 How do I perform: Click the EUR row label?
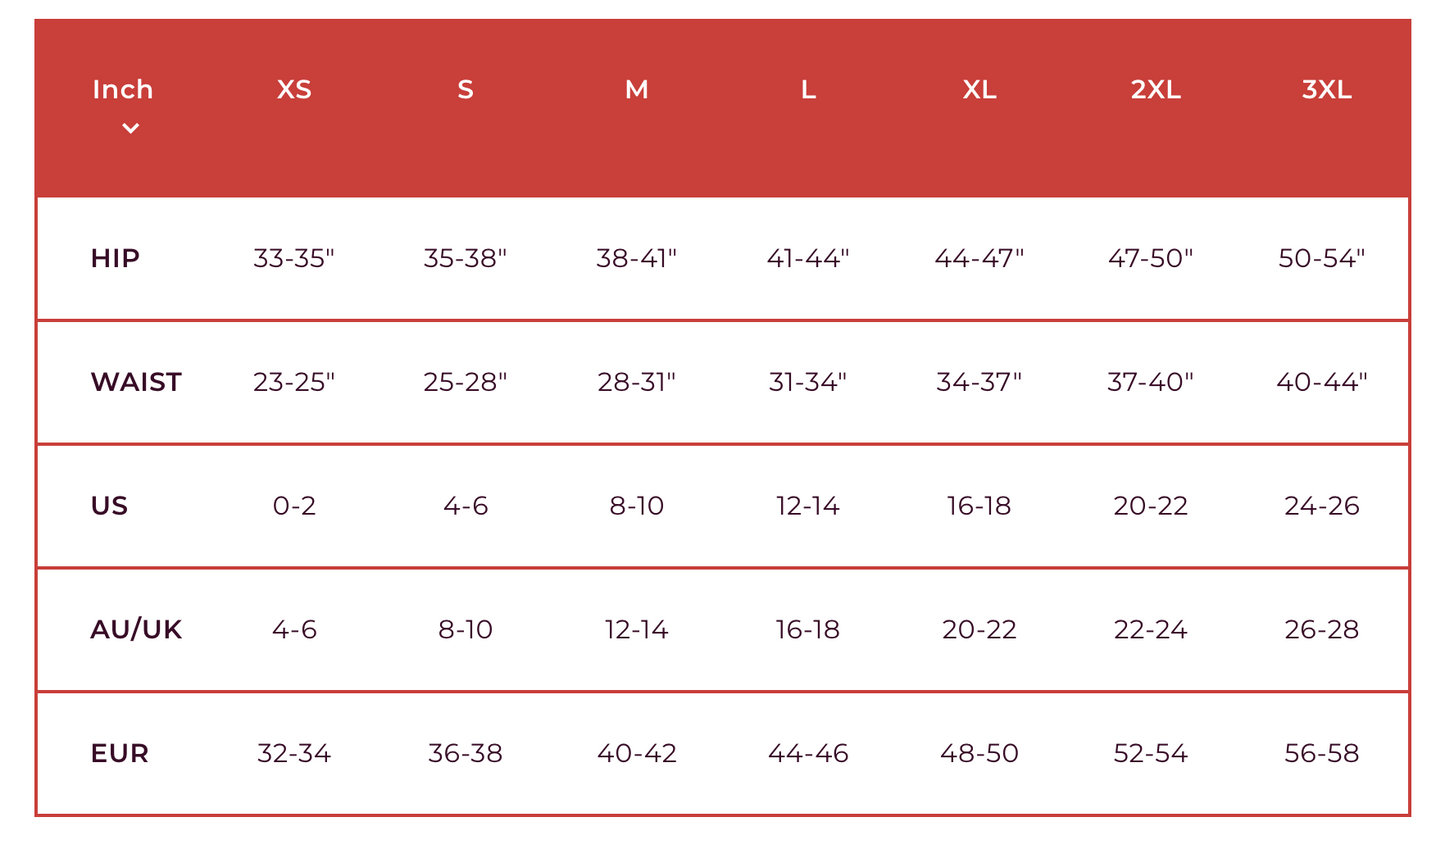pos(119,753)
